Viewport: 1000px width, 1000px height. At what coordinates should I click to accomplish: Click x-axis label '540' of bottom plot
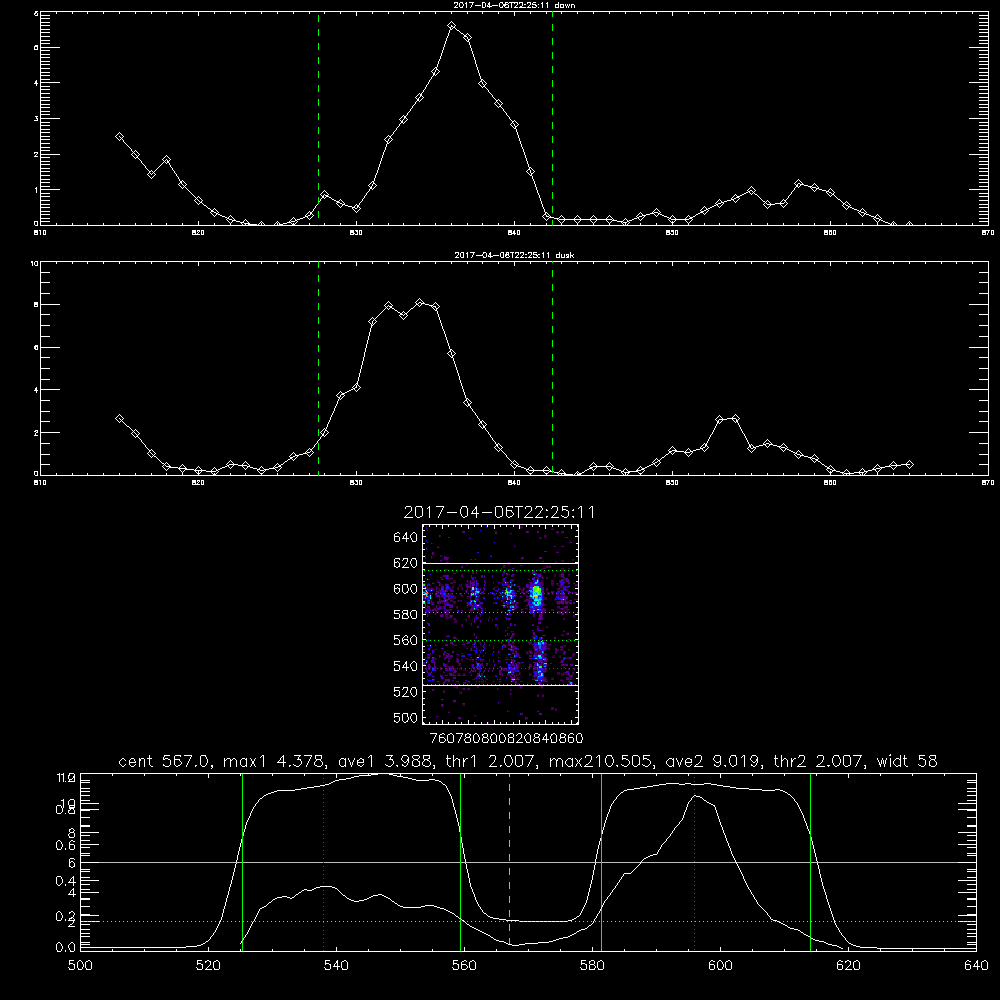pos(336,966)
